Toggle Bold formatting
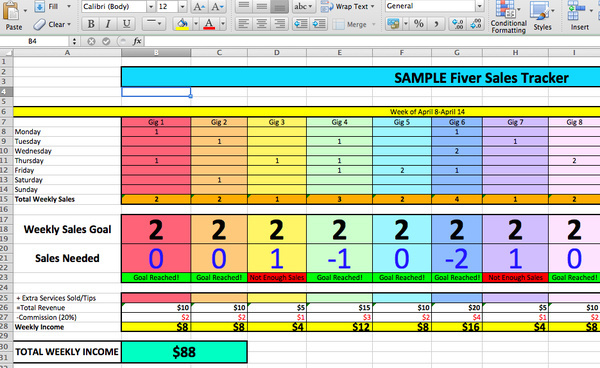600x368 pixels. point(91,24)
